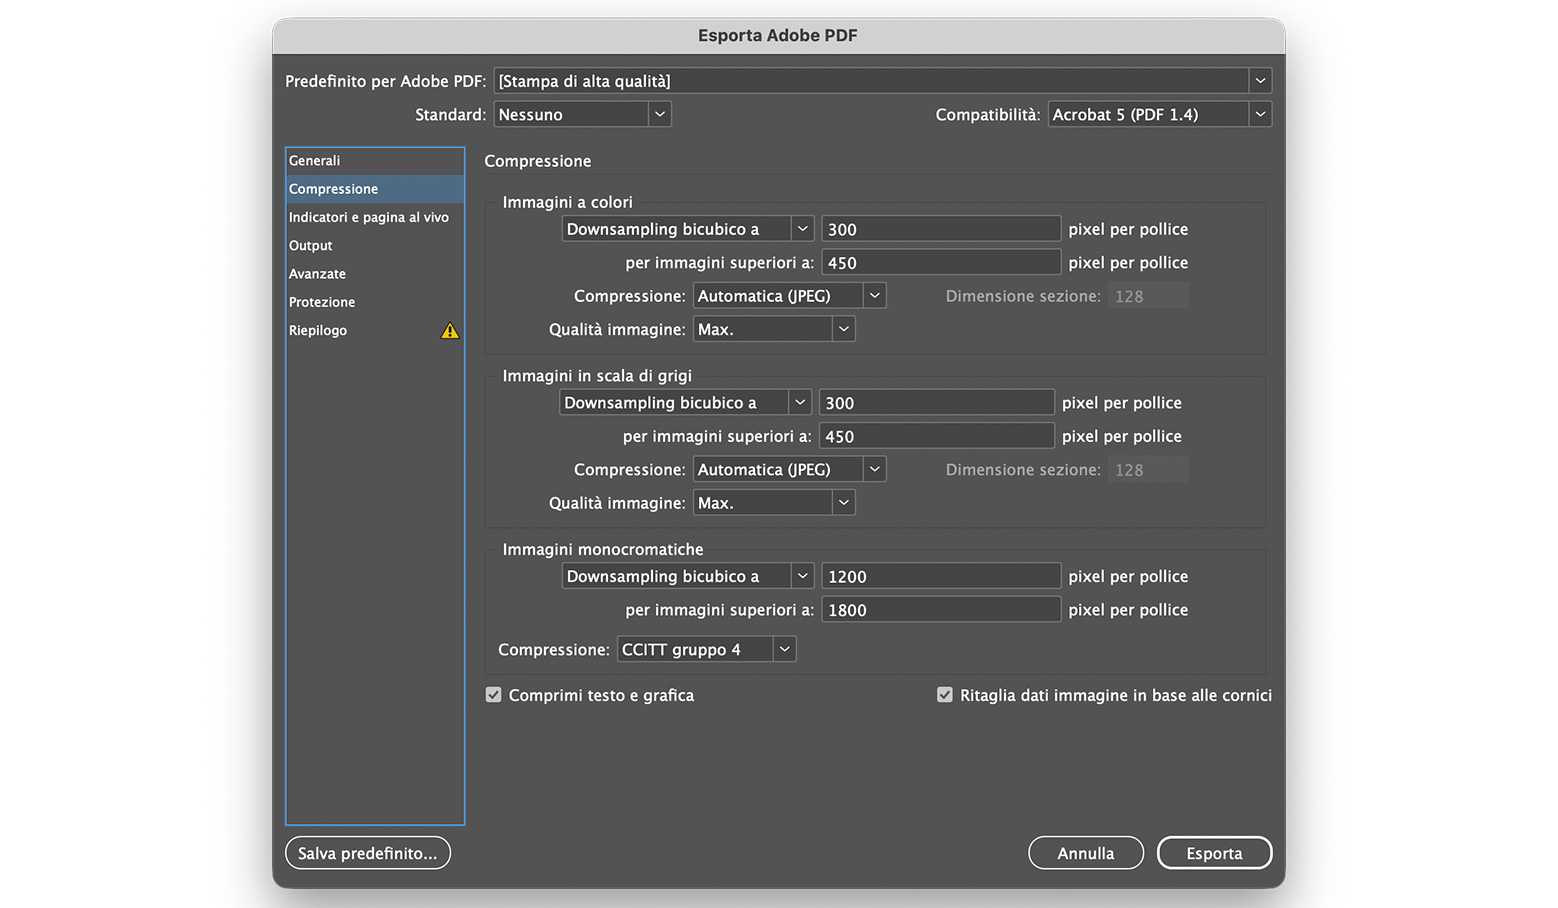The width and height of the screenshot is (1558, 908).
Task: Open downsampling dropdown under Immagini monocromatiche
Action: 688,576
